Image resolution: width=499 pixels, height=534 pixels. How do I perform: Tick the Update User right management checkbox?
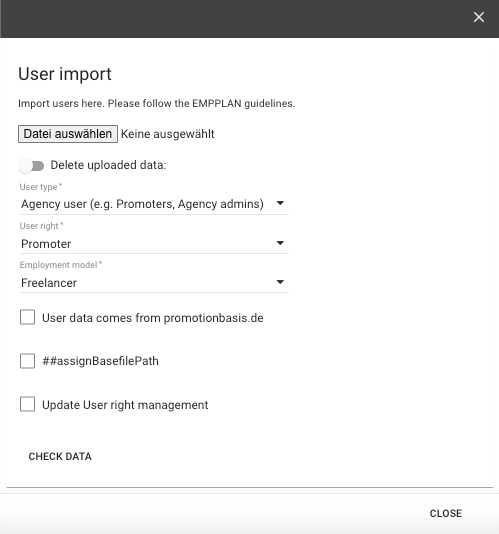[x=27, y=404]
